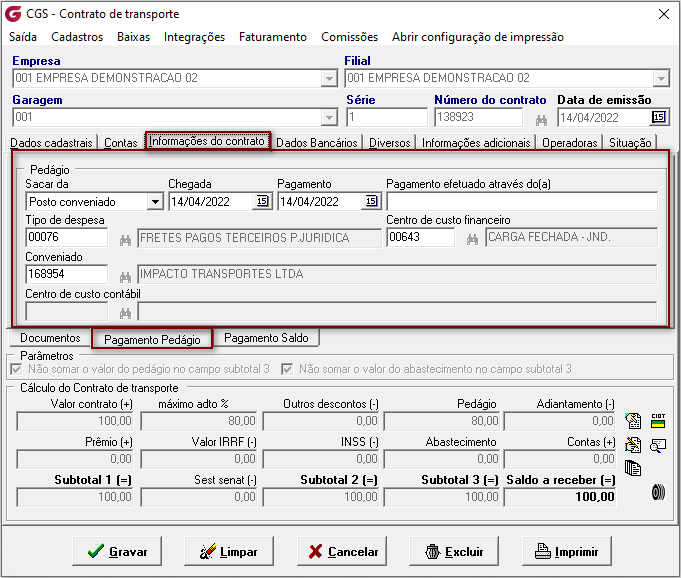Viewport: 681px width, 578px height.
Task: Open search binoculars for Conveniado
Action: click(x=125, y=277)
